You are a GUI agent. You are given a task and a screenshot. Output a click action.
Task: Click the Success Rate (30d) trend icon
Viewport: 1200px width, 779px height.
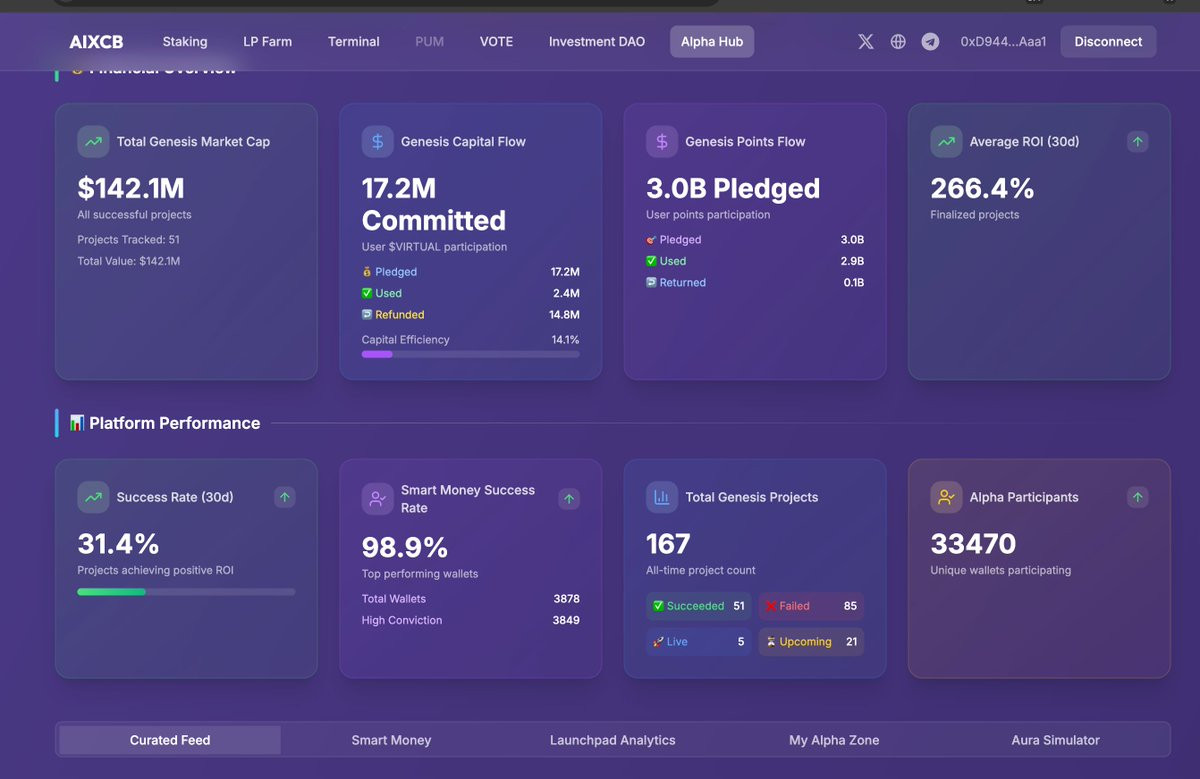coord(93,497)
